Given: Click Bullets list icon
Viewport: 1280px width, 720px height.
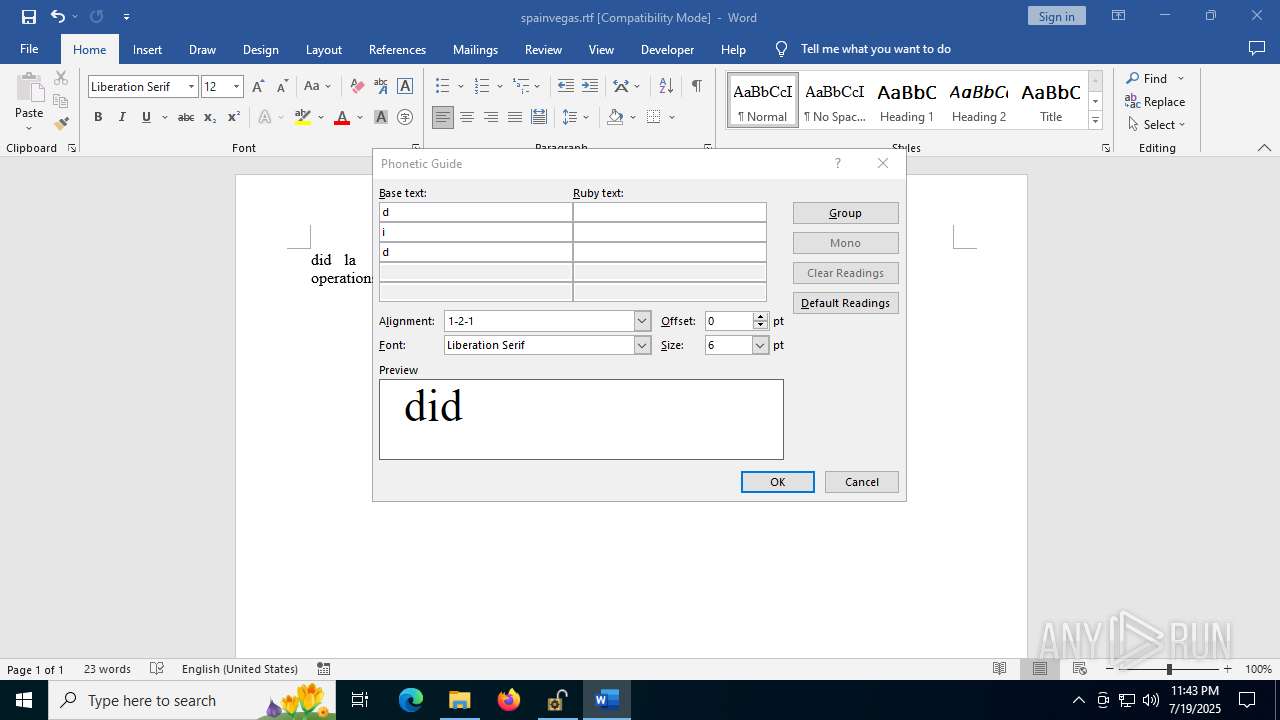Looking at the screenshot, I should point(443,86).
